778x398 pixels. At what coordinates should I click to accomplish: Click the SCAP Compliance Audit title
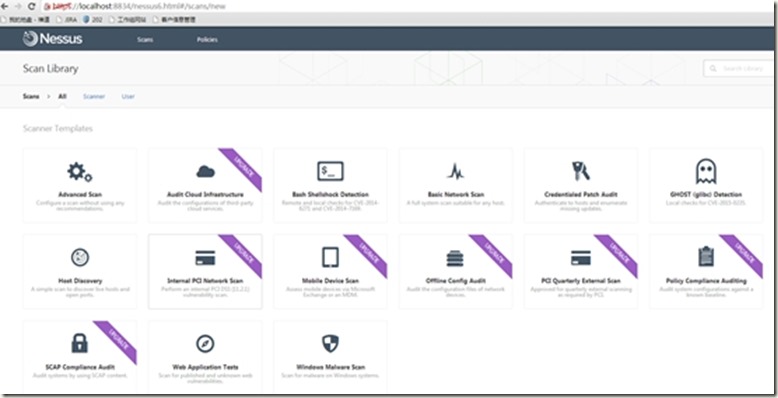tap(80, 367)
